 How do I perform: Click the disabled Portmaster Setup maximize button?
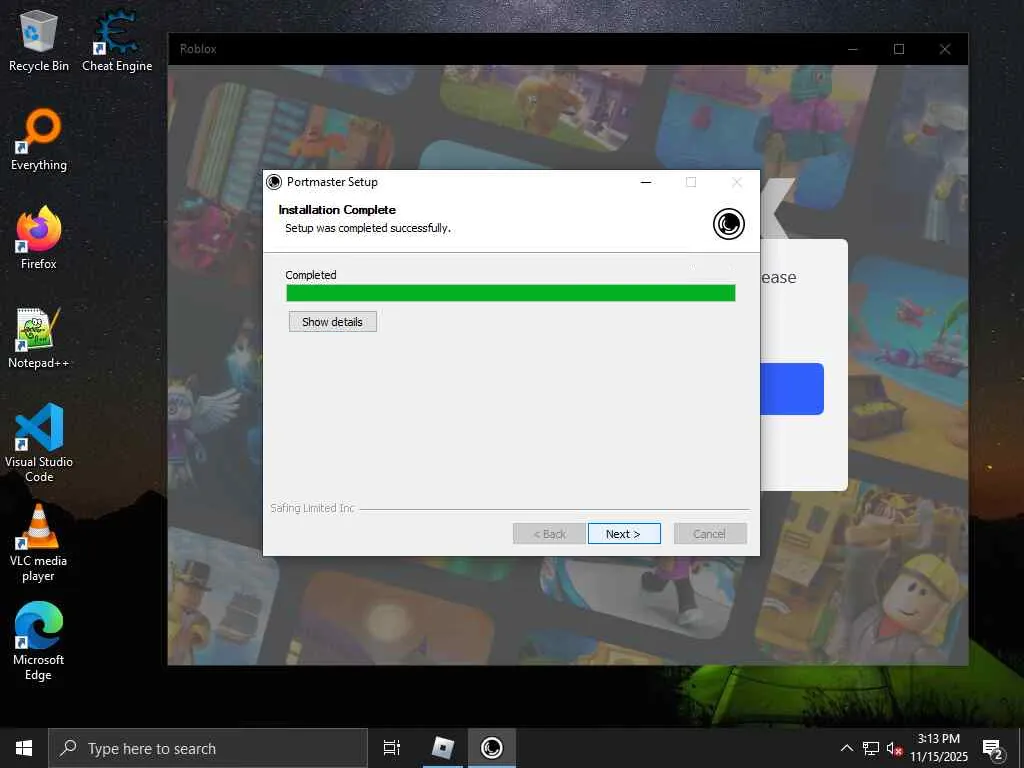tap(691, 182)
